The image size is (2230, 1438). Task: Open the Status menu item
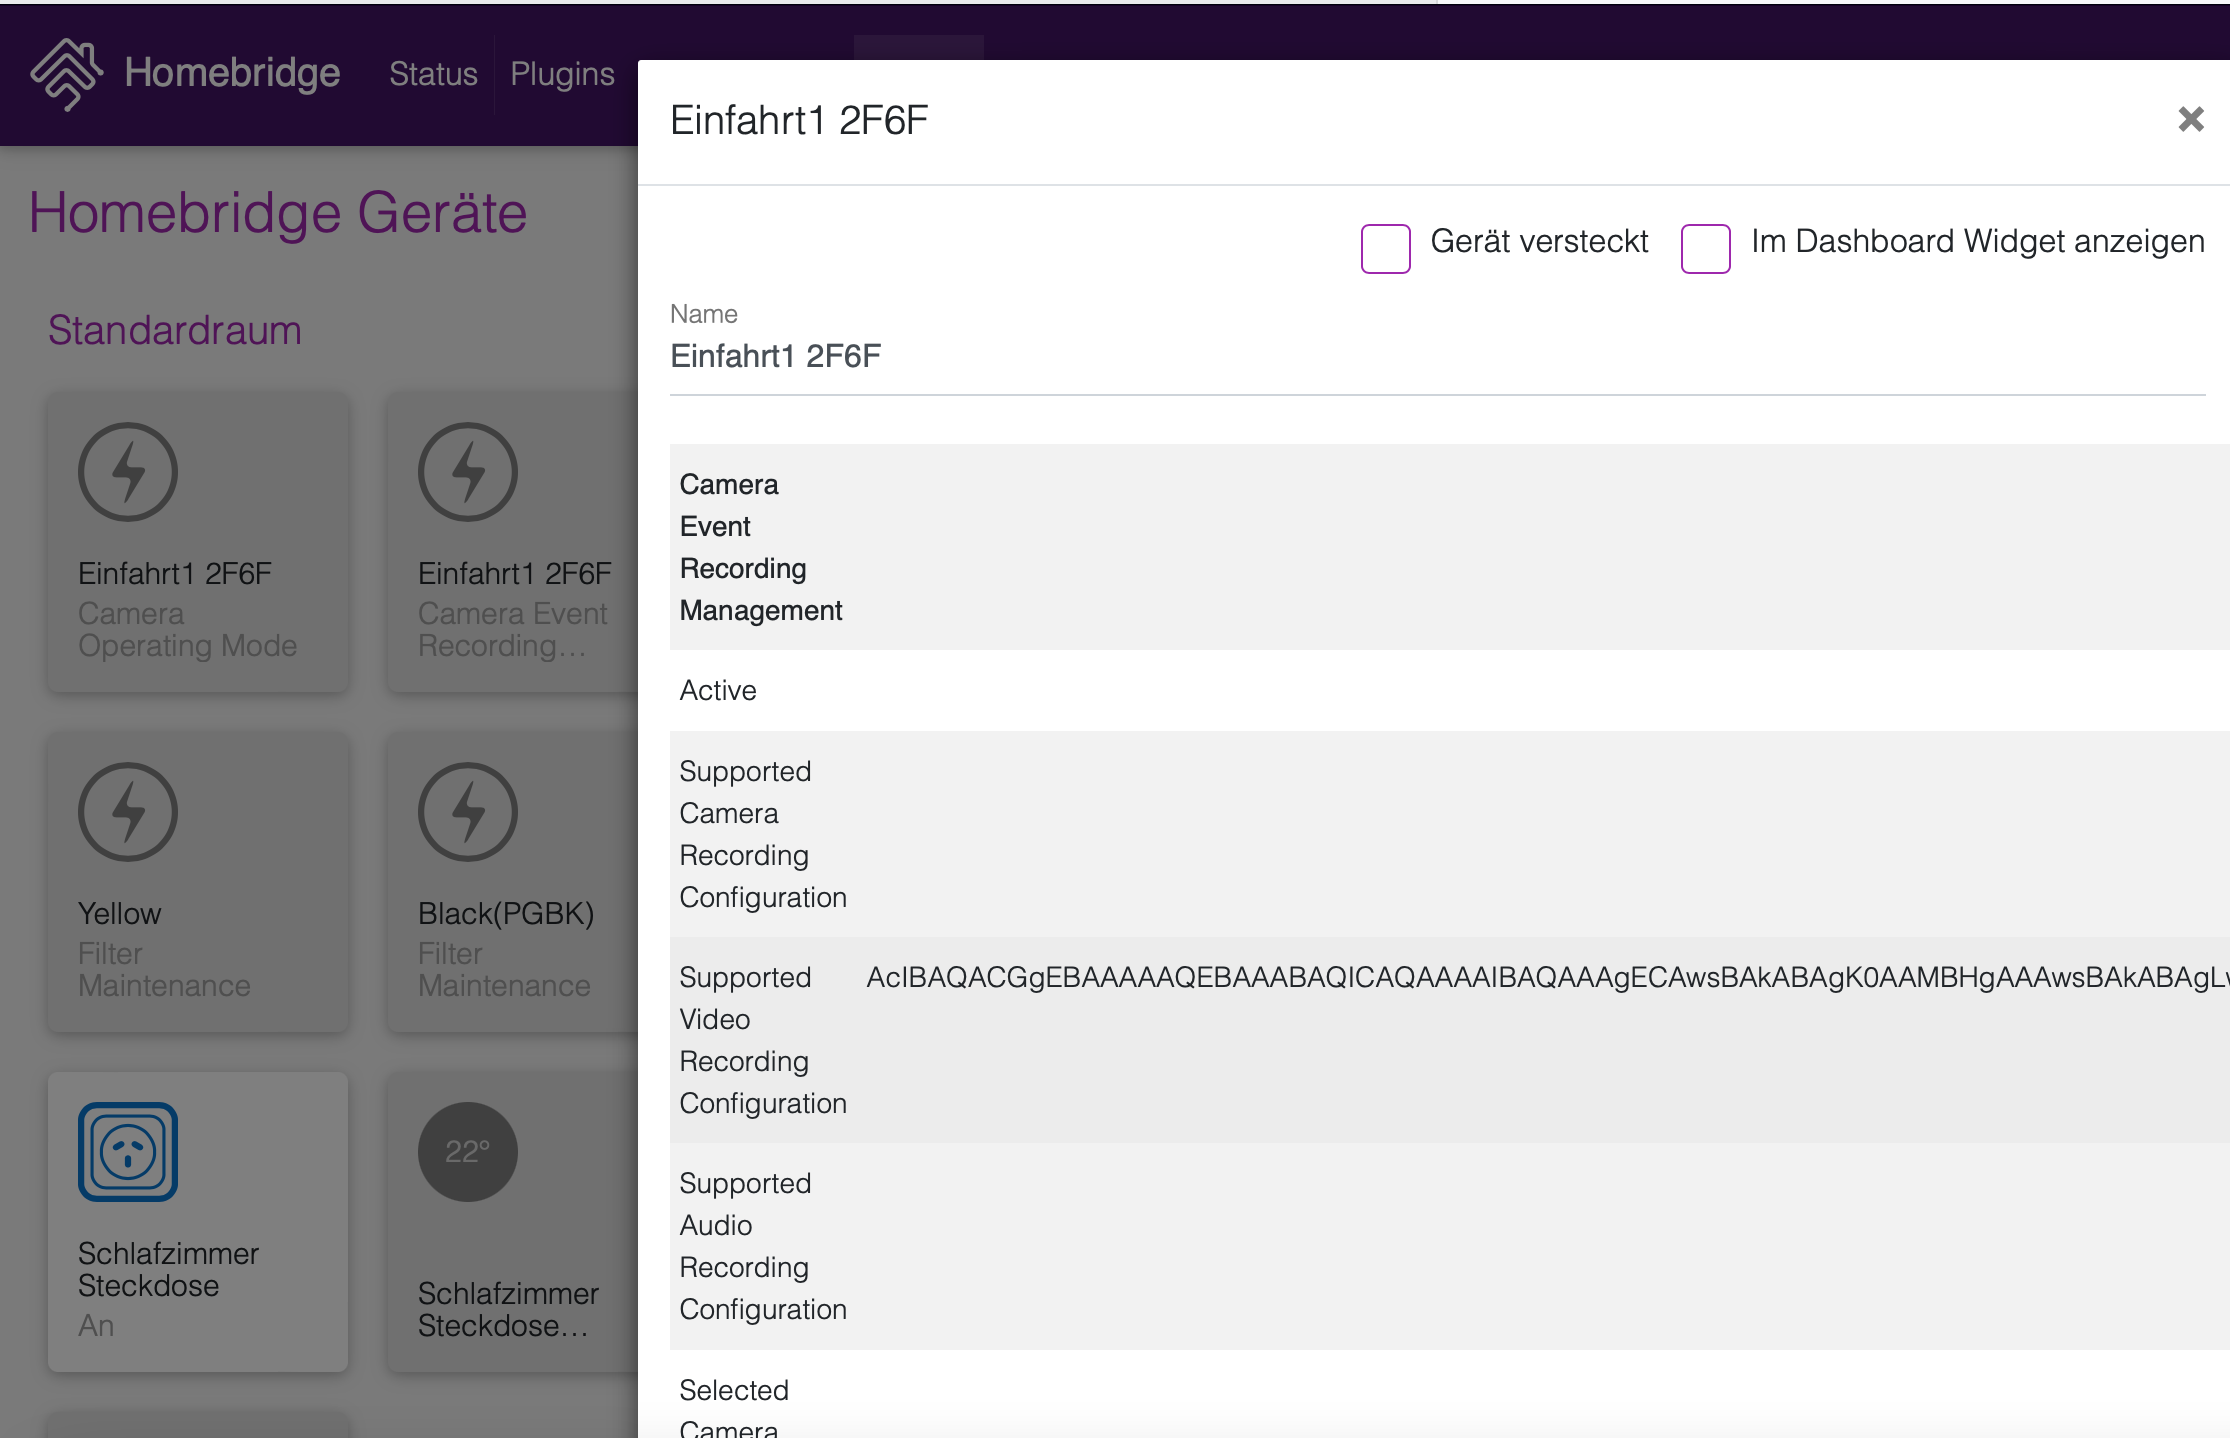(x=433, y=74)
